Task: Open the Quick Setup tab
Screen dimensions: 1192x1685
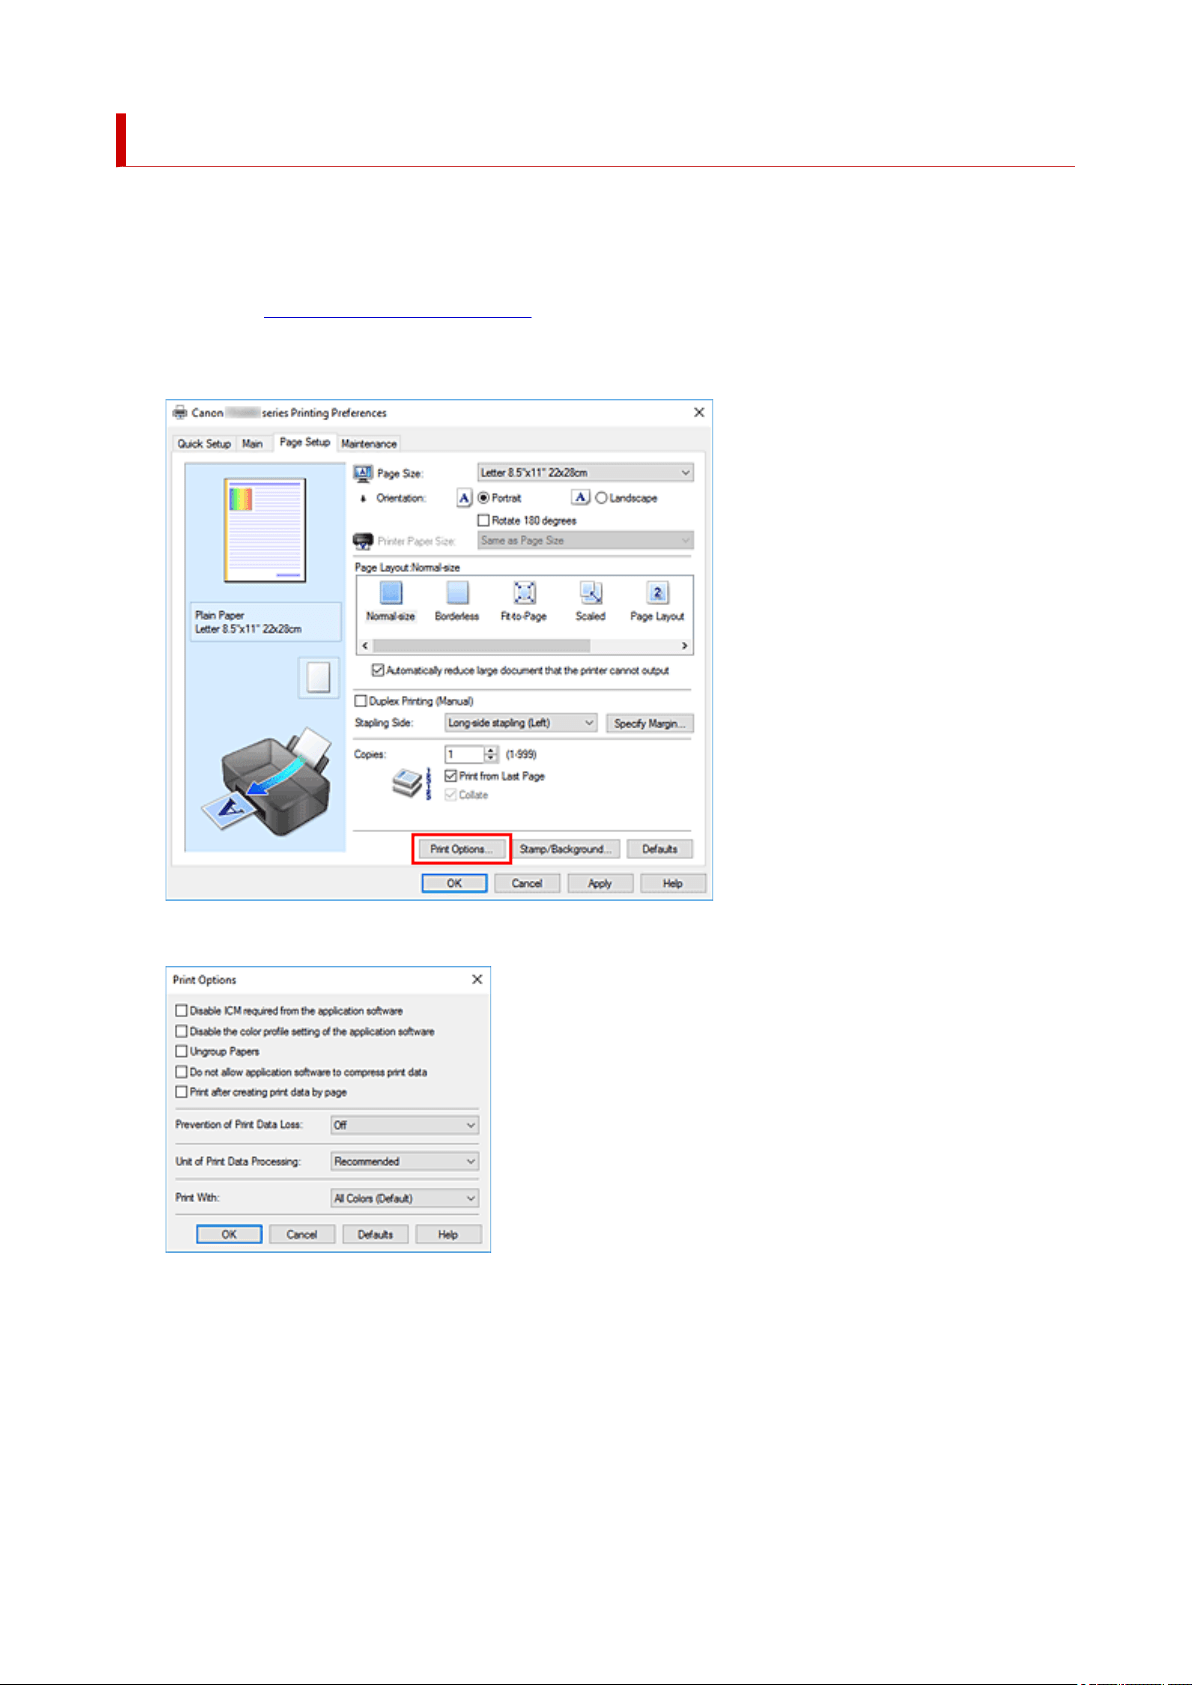Action: coord(204,444)
